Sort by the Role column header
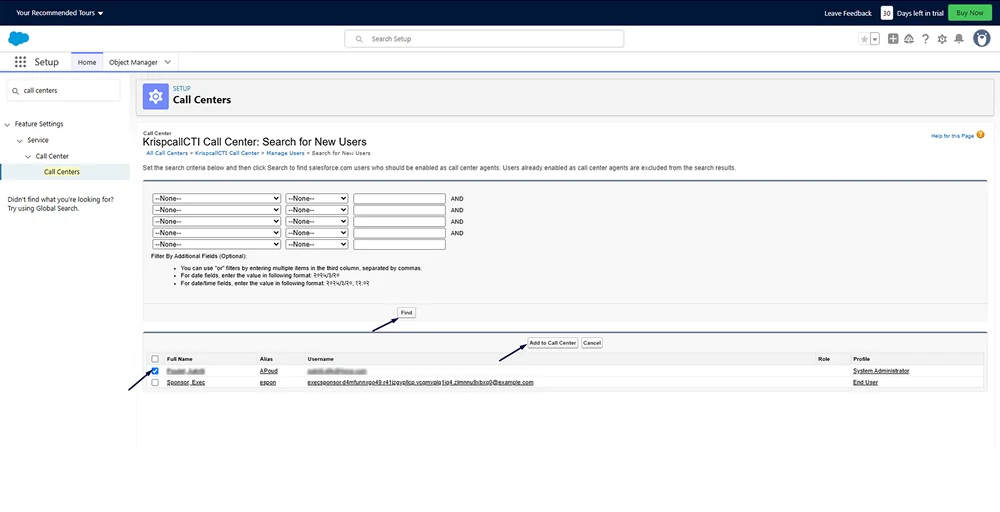1000x512 pixels. 823,359
